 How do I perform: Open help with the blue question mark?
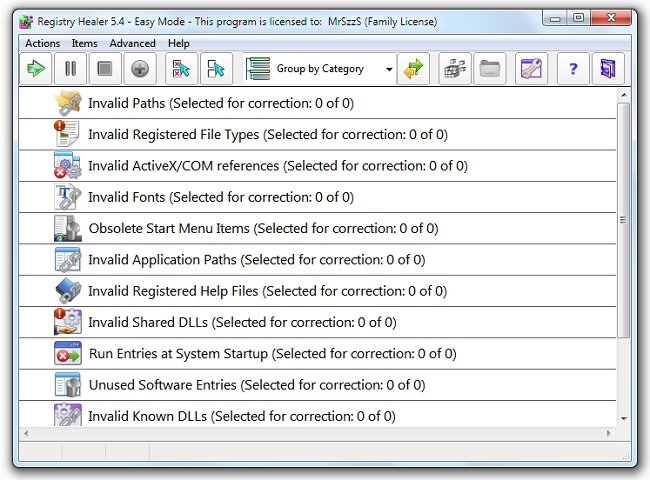click(x=573, y=68)
